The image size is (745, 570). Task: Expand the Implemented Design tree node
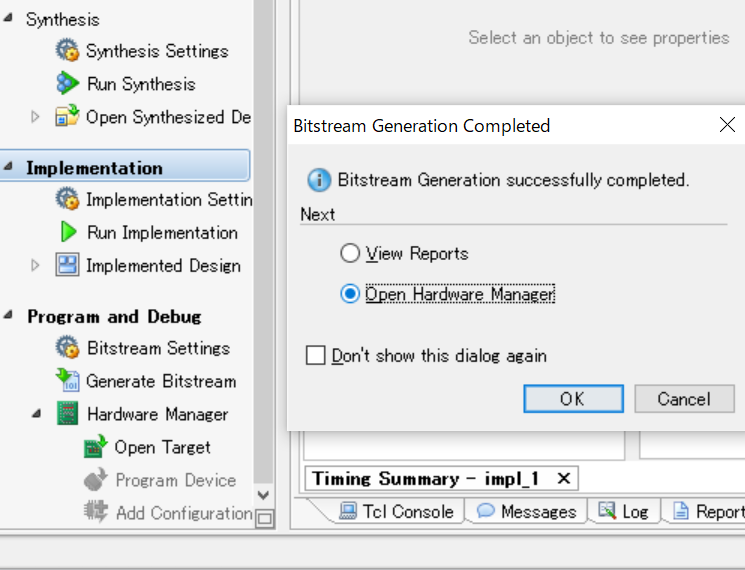click(36, 265)
